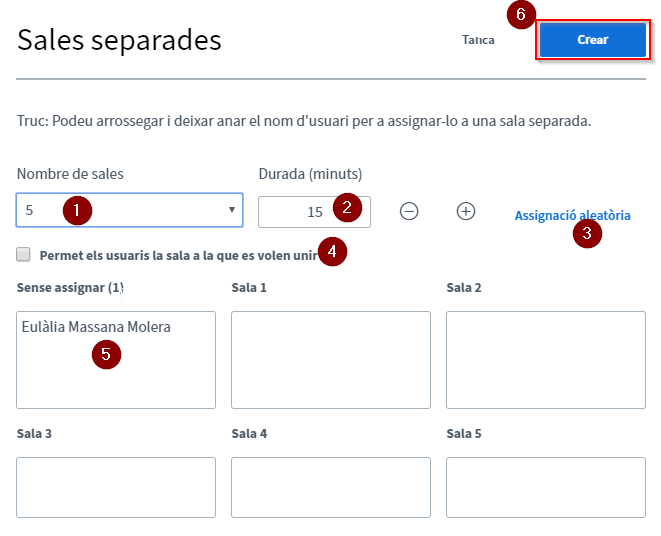
Task: Click the red marker number 5
Action: tap(106, 354)
